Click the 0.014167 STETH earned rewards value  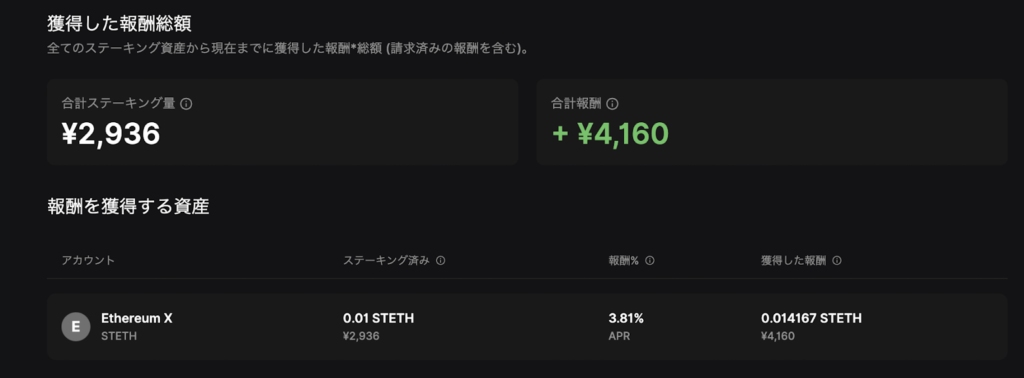(811, 319)
